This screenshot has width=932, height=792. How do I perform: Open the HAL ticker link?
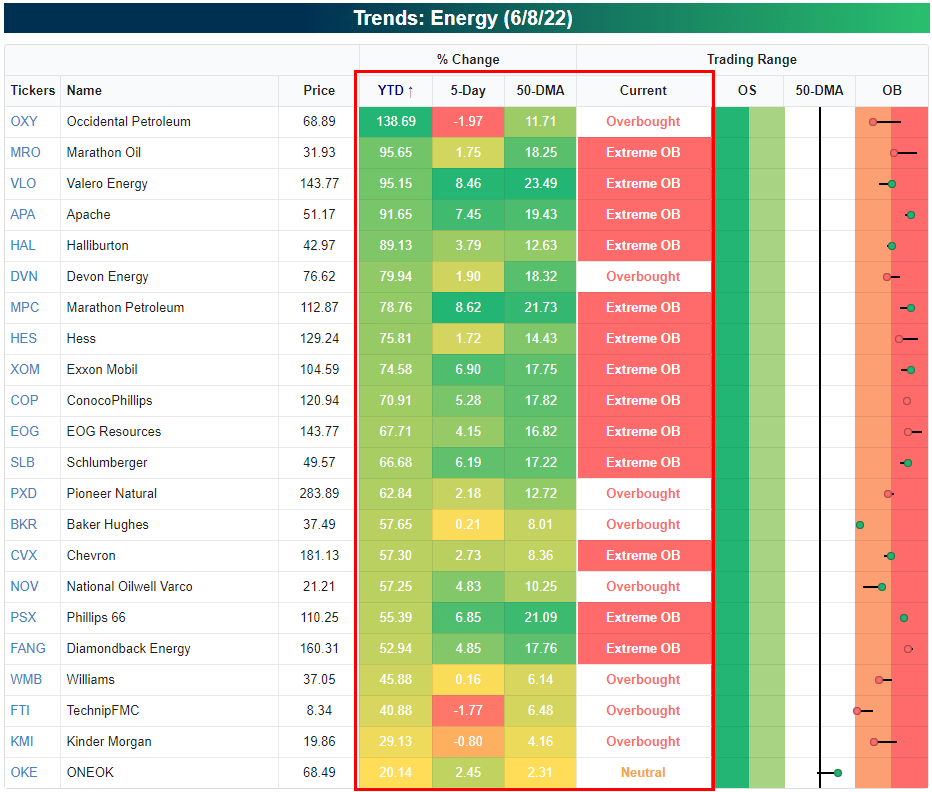pos(23,245)
